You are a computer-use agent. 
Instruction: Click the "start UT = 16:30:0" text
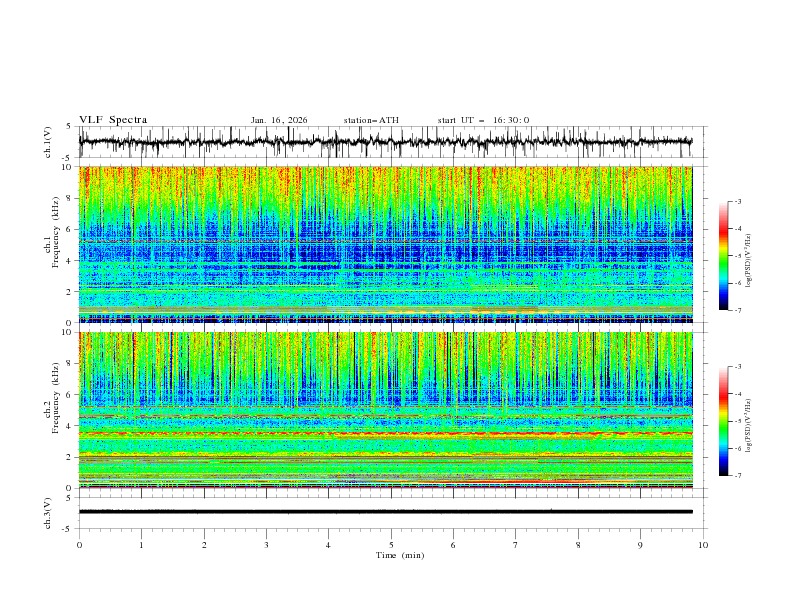483,120
